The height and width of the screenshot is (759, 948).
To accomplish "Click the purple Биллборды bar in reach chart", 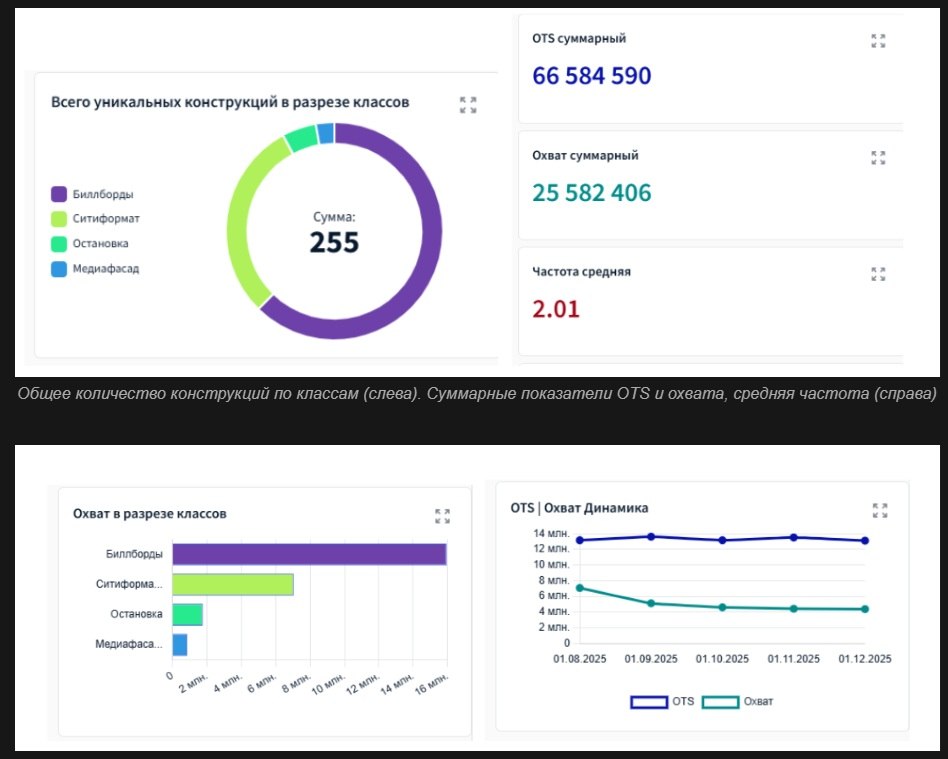I will (310, 555).
